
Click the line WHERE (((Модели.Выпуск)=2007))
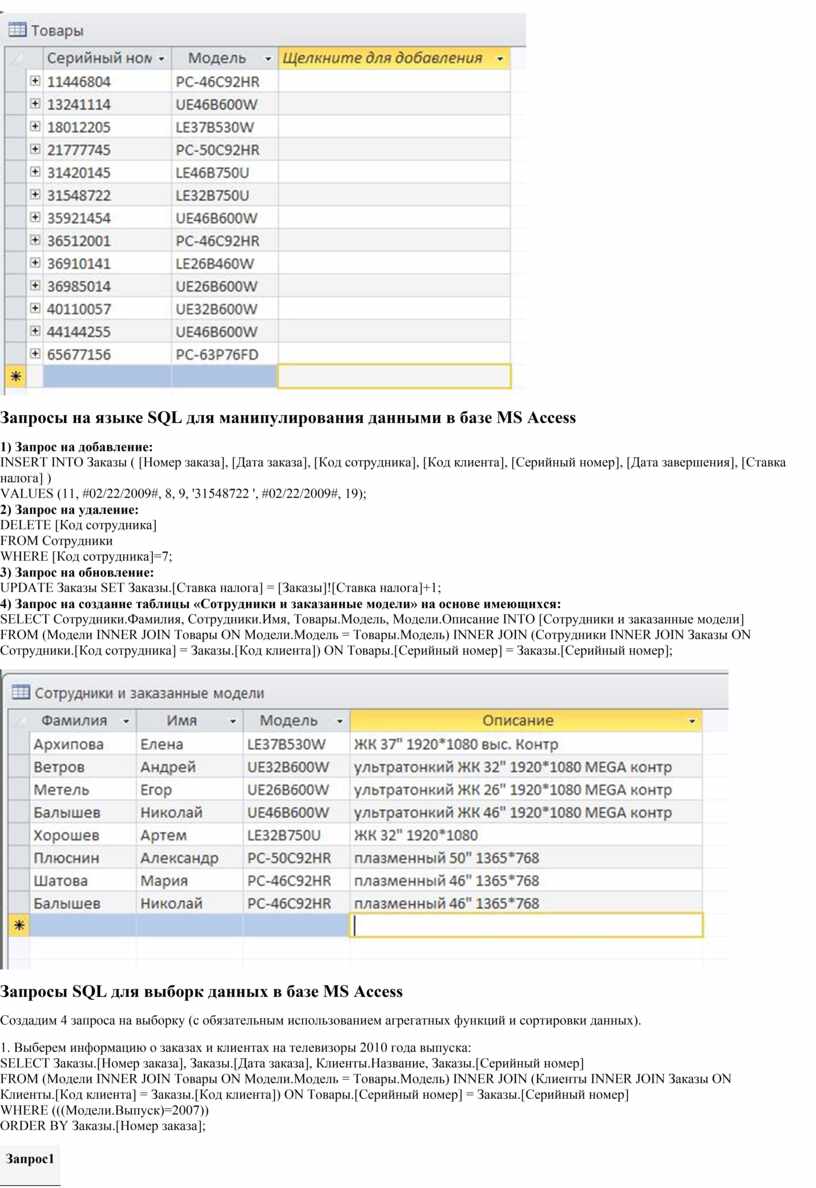click(x=105, y=1109)
